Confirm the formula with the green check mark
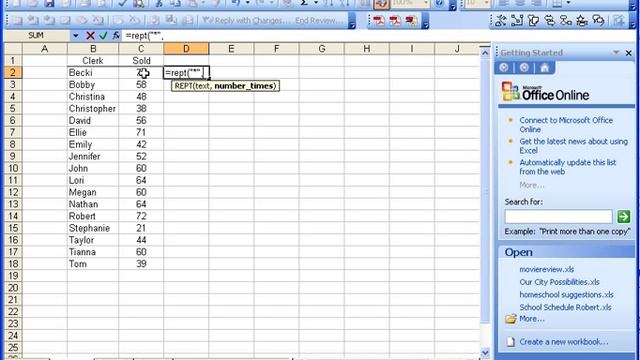Screen dimensions: 640x360 (x=103, y=36)
